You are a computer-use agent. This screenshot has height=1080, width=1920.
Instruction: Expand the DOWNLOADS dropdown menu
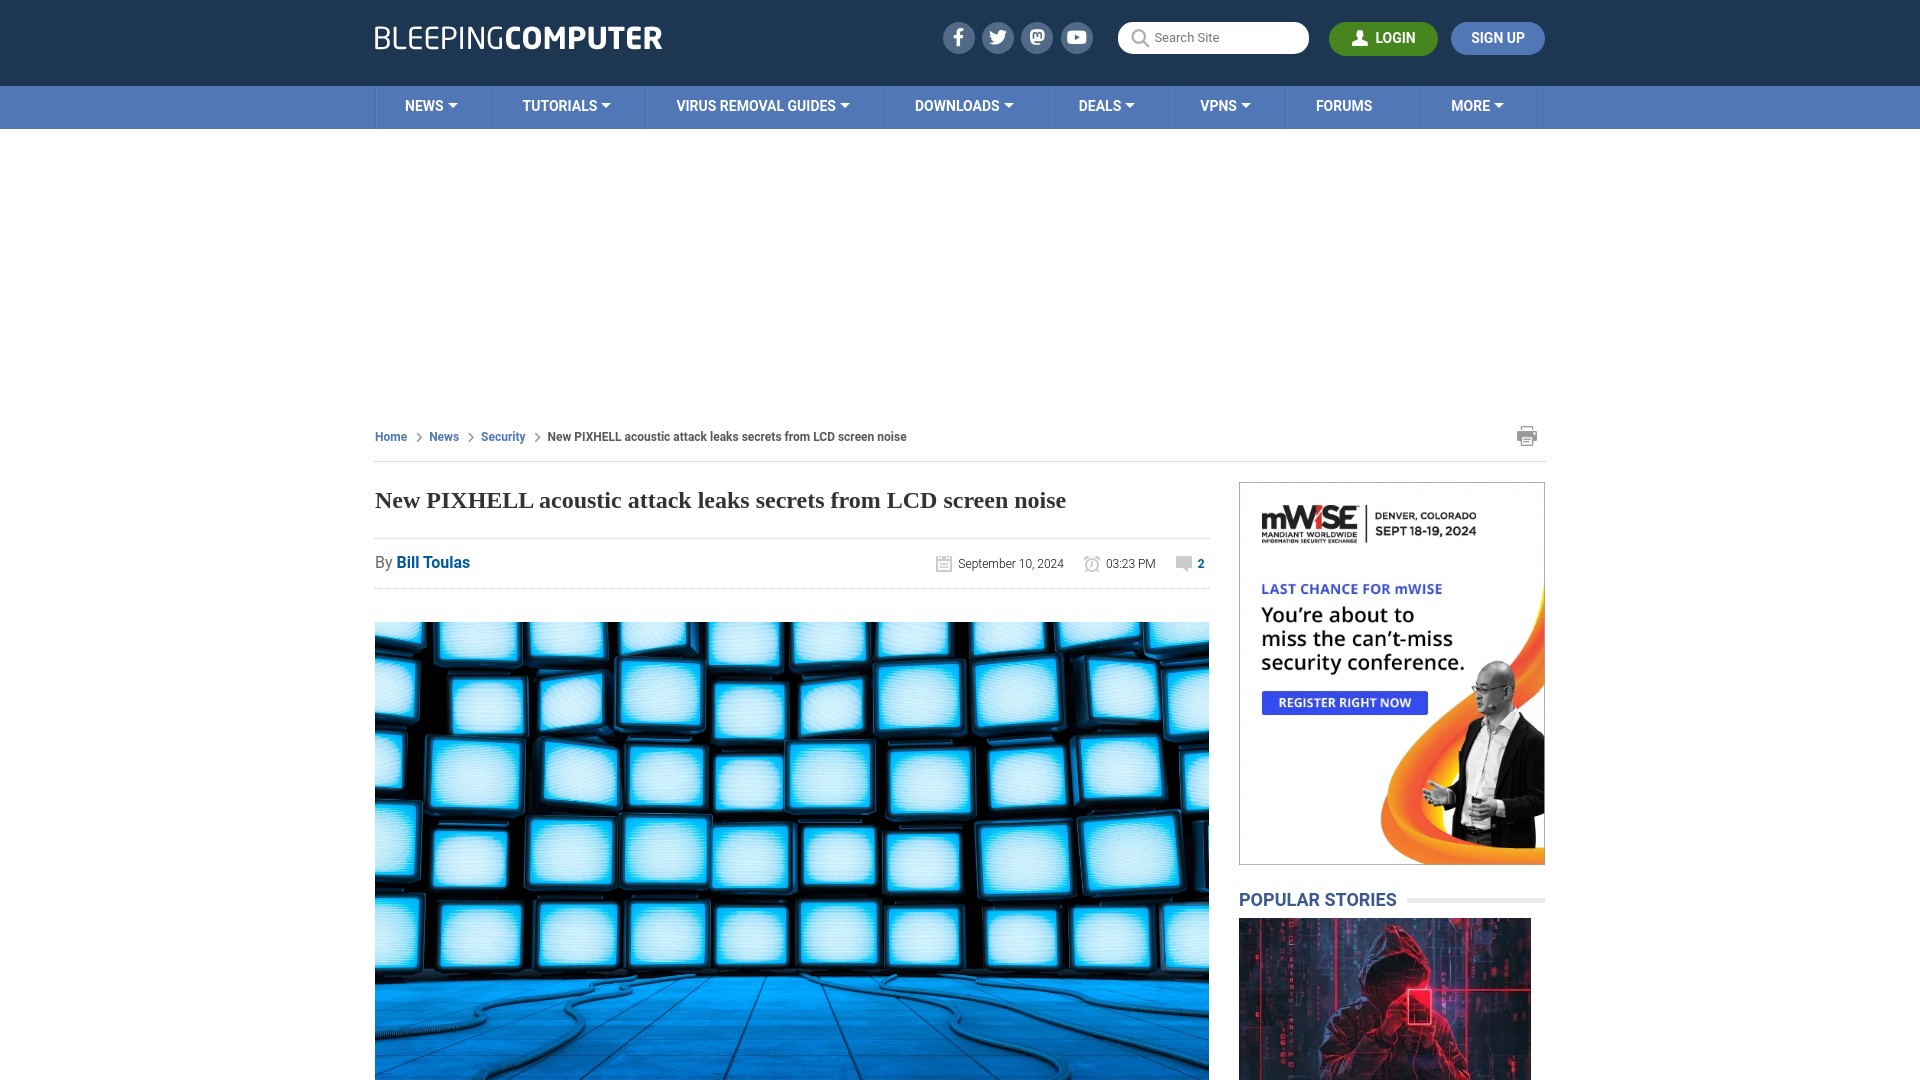[964, 105]
